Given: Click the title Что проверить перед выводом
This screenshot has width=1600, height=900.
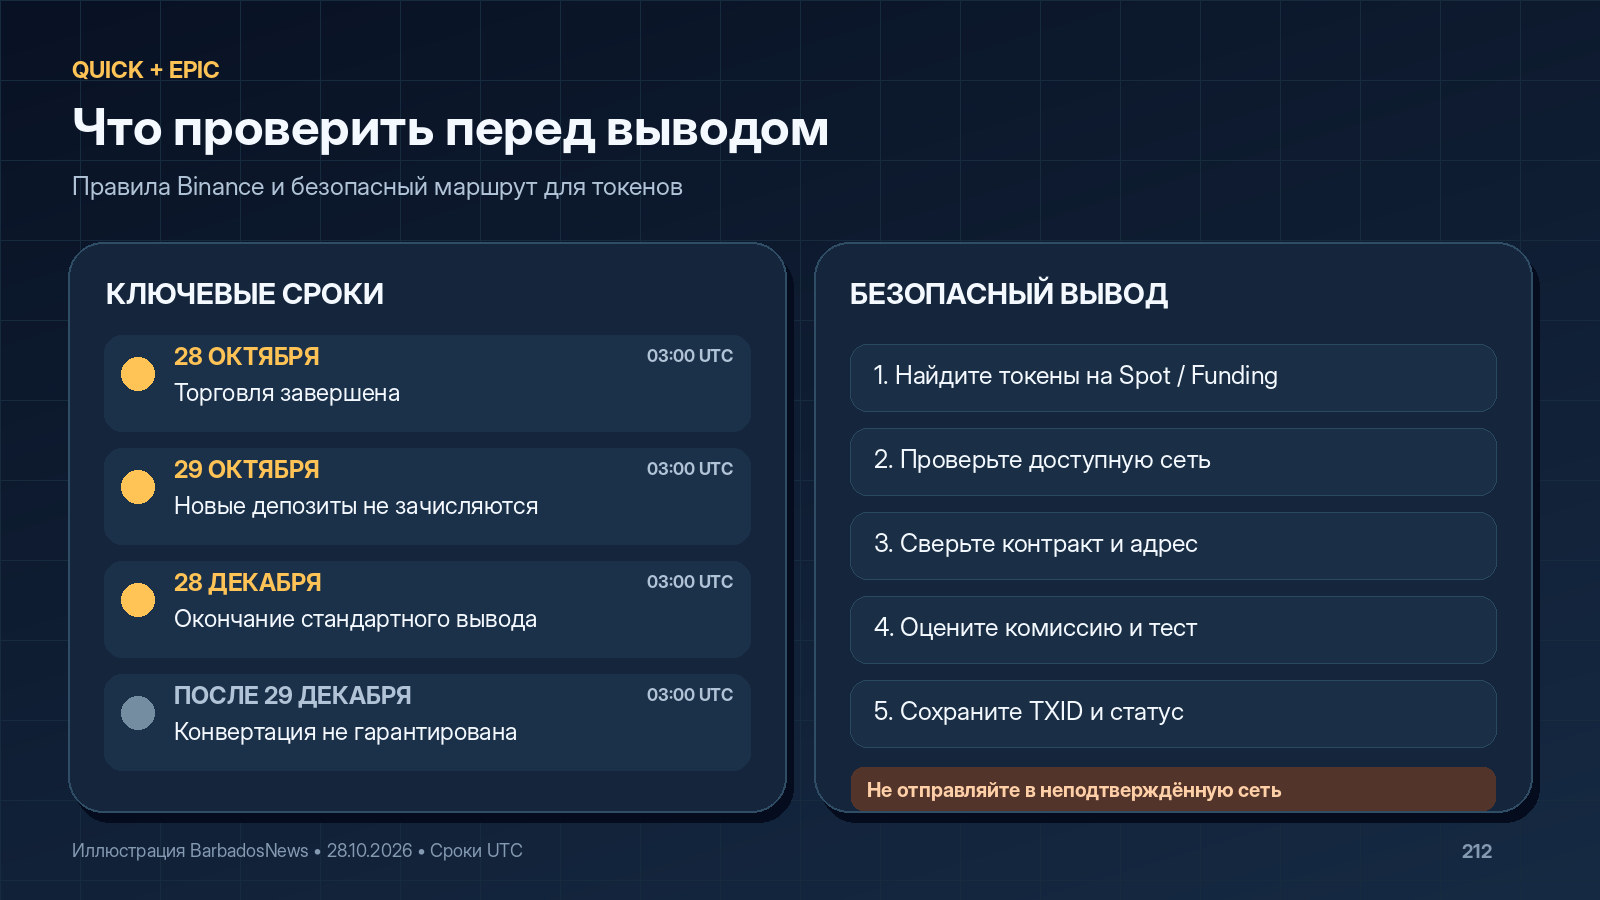Looking at the screenshot, I should (450, 130).
